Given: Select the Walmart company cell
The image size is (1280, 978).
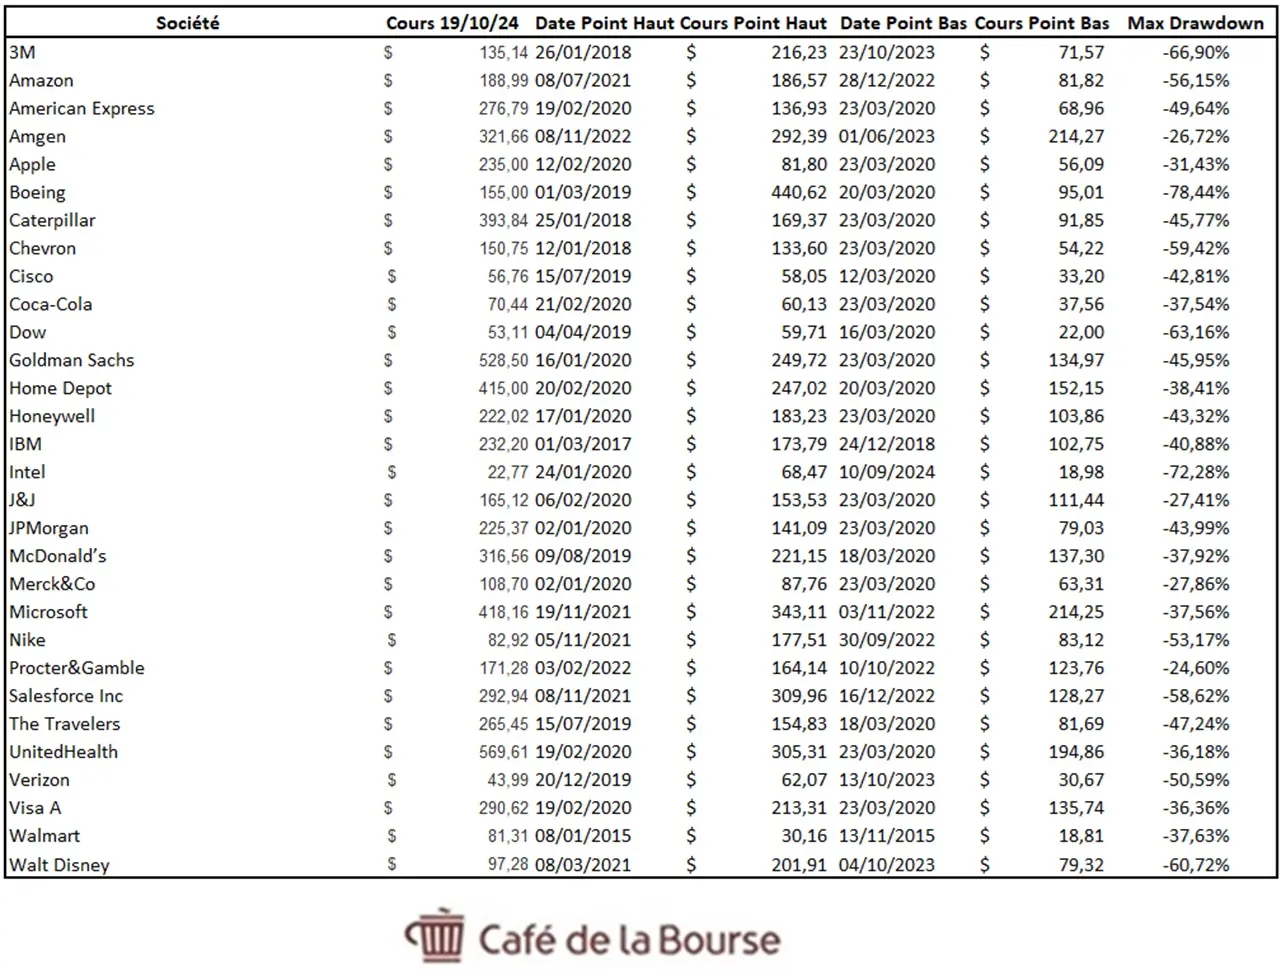Looking at the screenshot, I should [44, 836].
